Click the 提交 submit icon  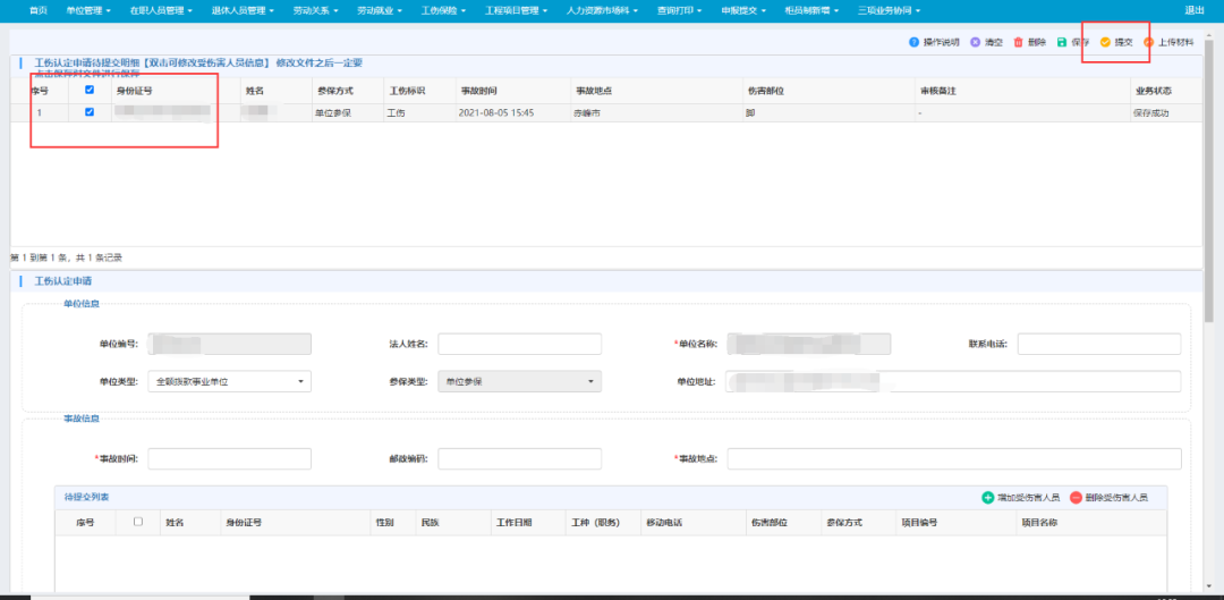(x=1105, y=42)
